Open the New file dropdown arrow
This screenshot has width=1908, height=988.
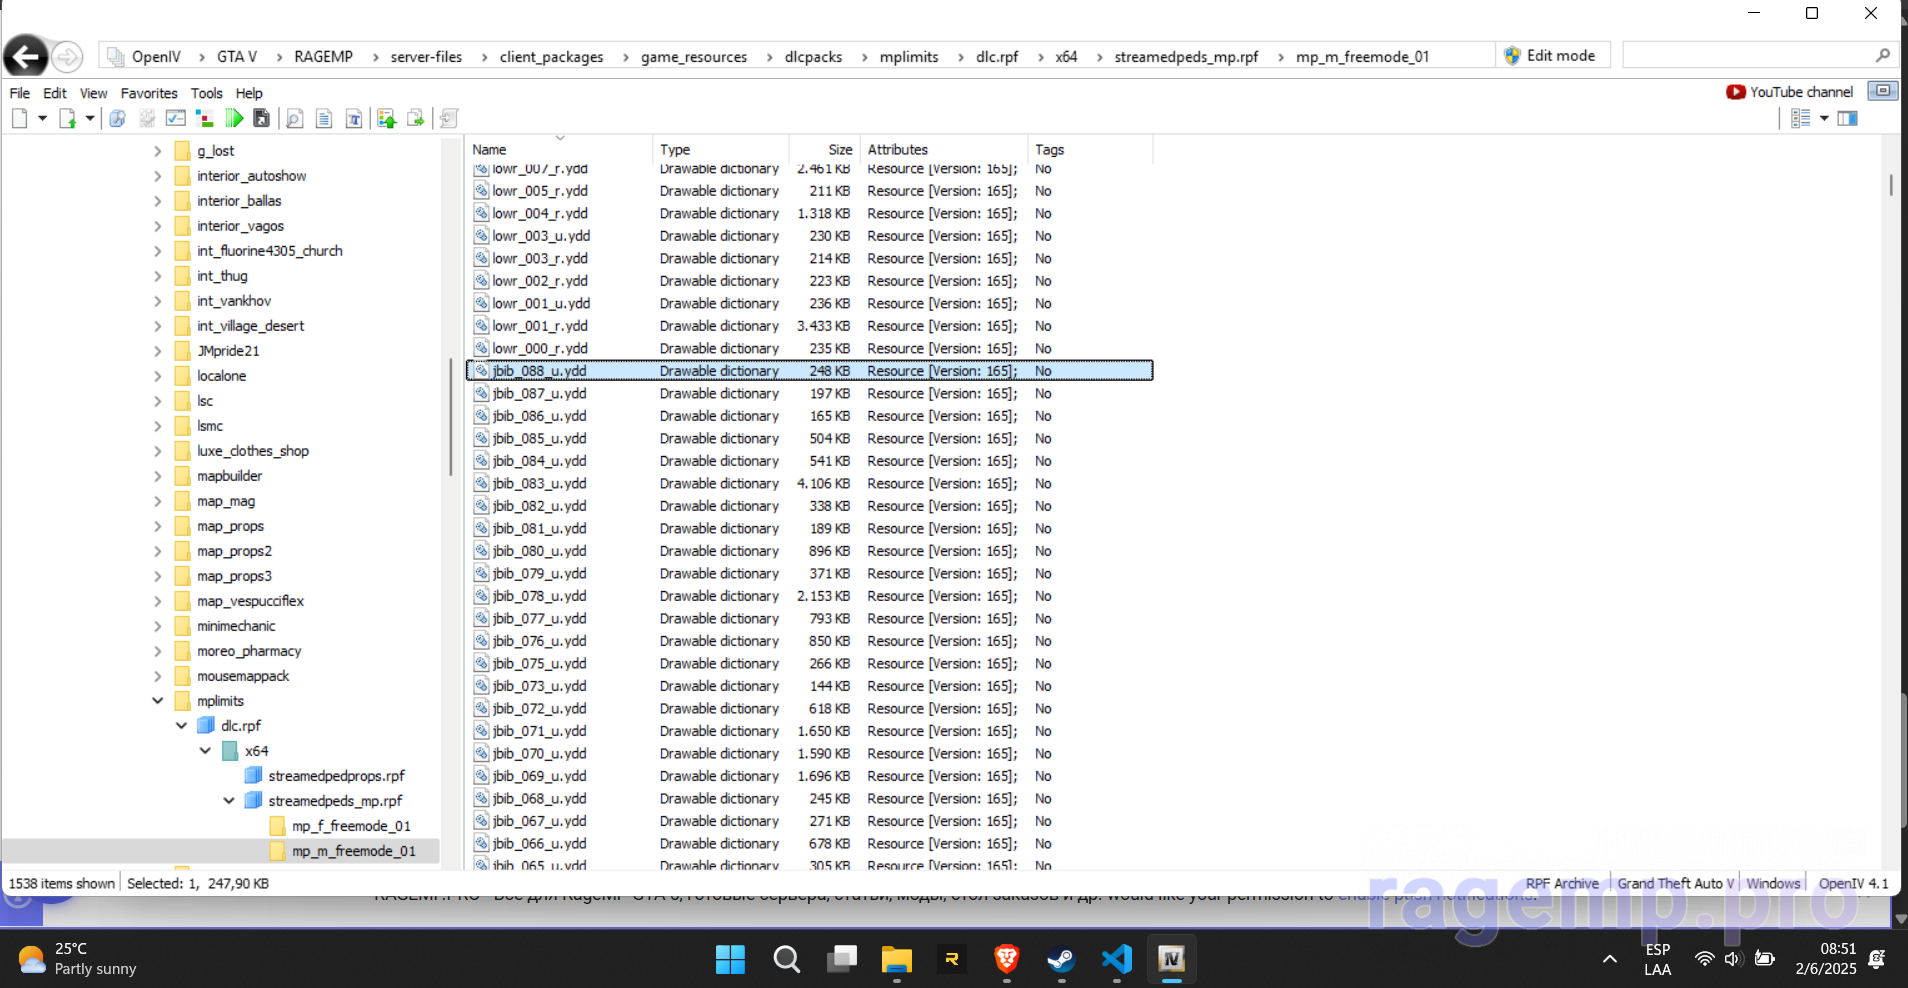(42, 119)
